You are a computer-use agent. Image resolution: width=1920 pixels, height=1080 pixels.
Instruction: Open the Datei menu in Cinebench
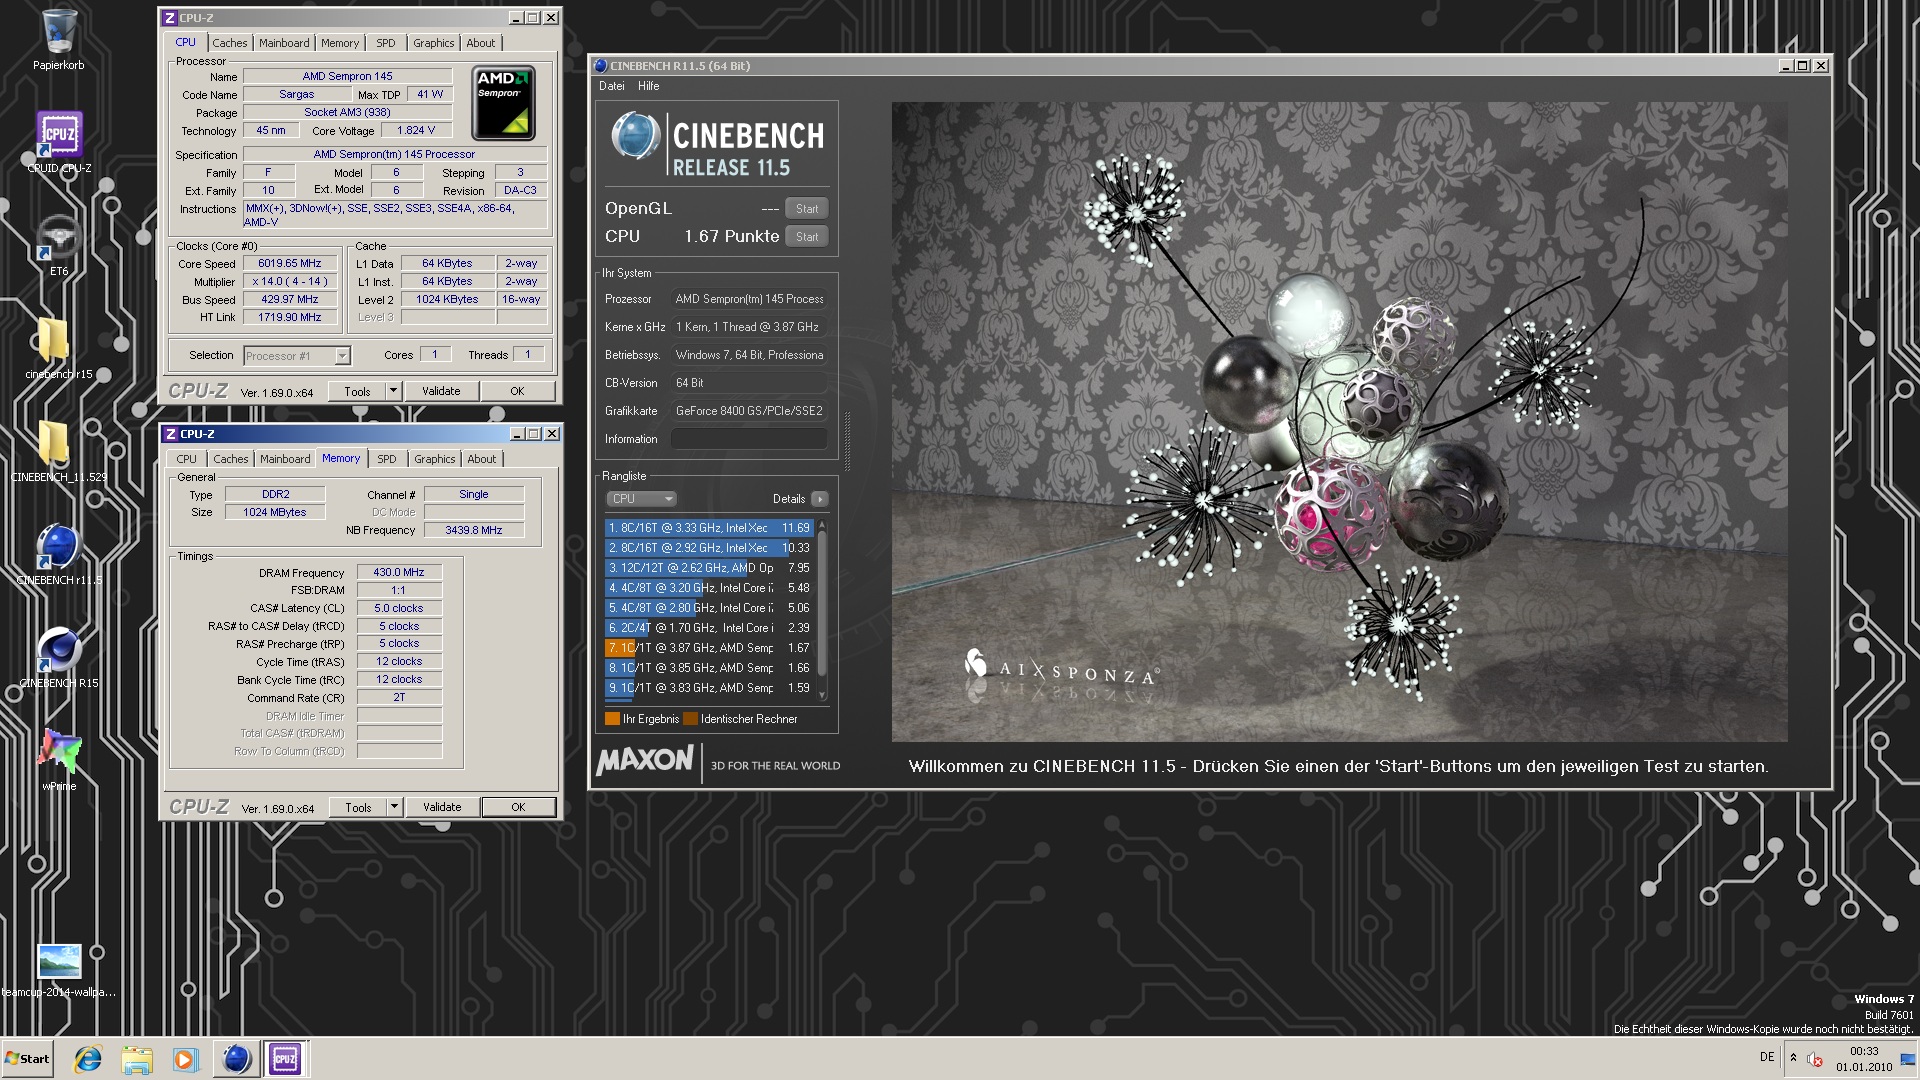pyautogui.click(x=611, y=86)
